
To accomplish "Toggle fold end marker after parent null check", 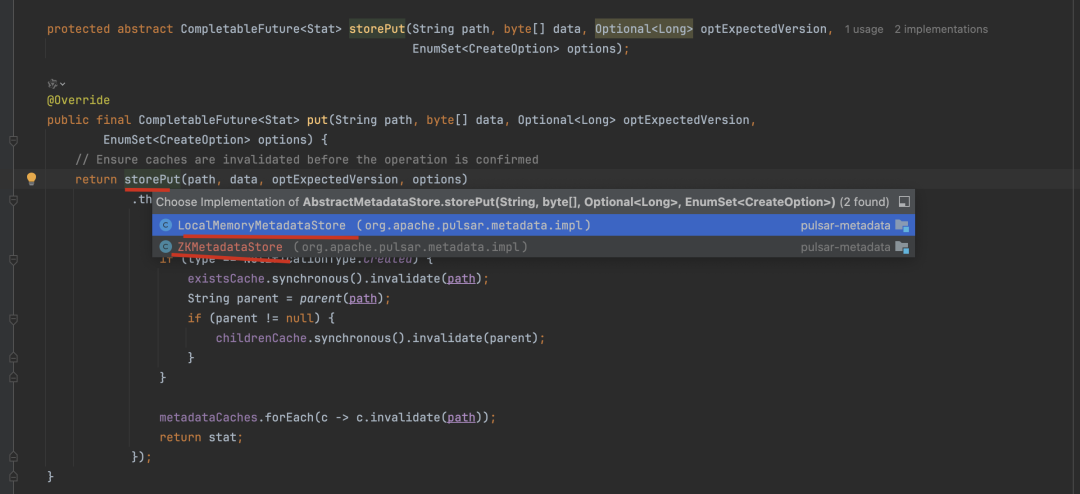I will click(x=12, y=358).
